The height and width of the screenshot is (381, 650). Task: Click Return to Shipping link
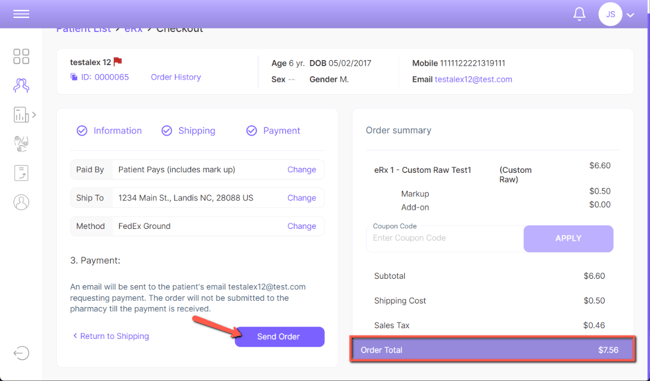click(x=111, y=336)
